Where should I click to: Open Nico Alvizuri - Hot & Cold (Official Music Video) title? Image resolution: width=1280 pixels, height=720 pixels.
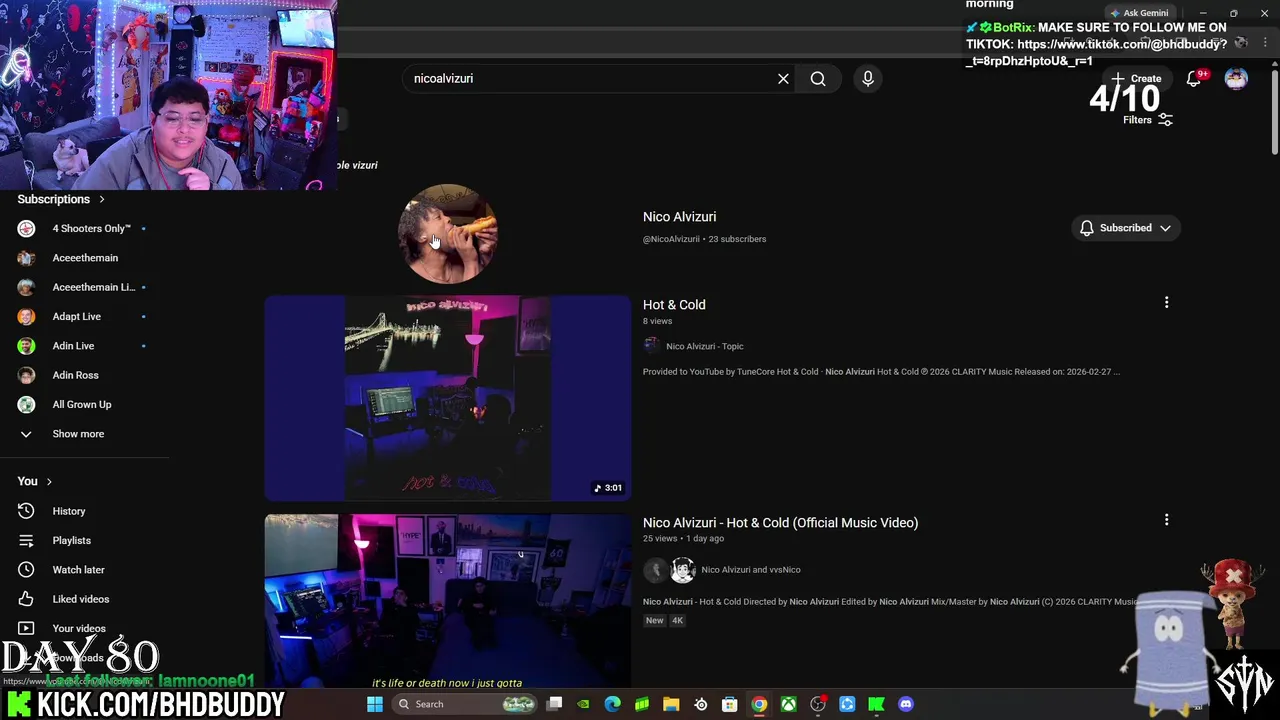point(780,523)
